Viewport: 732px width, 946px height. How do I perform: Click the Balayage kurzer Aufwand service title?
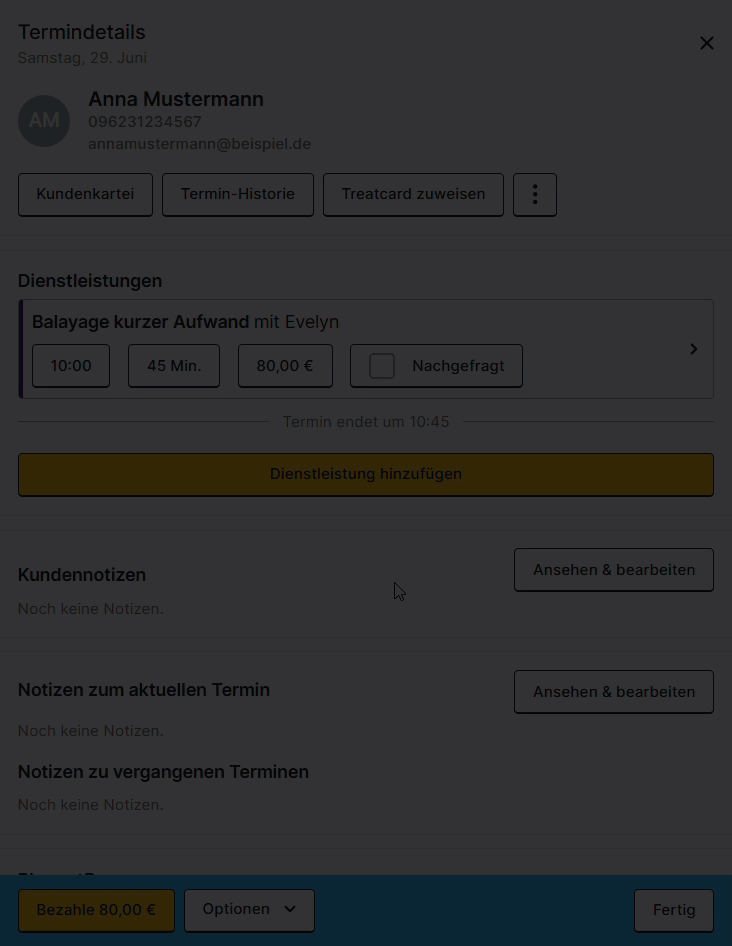pyautogui.click(x=140, y=322)
